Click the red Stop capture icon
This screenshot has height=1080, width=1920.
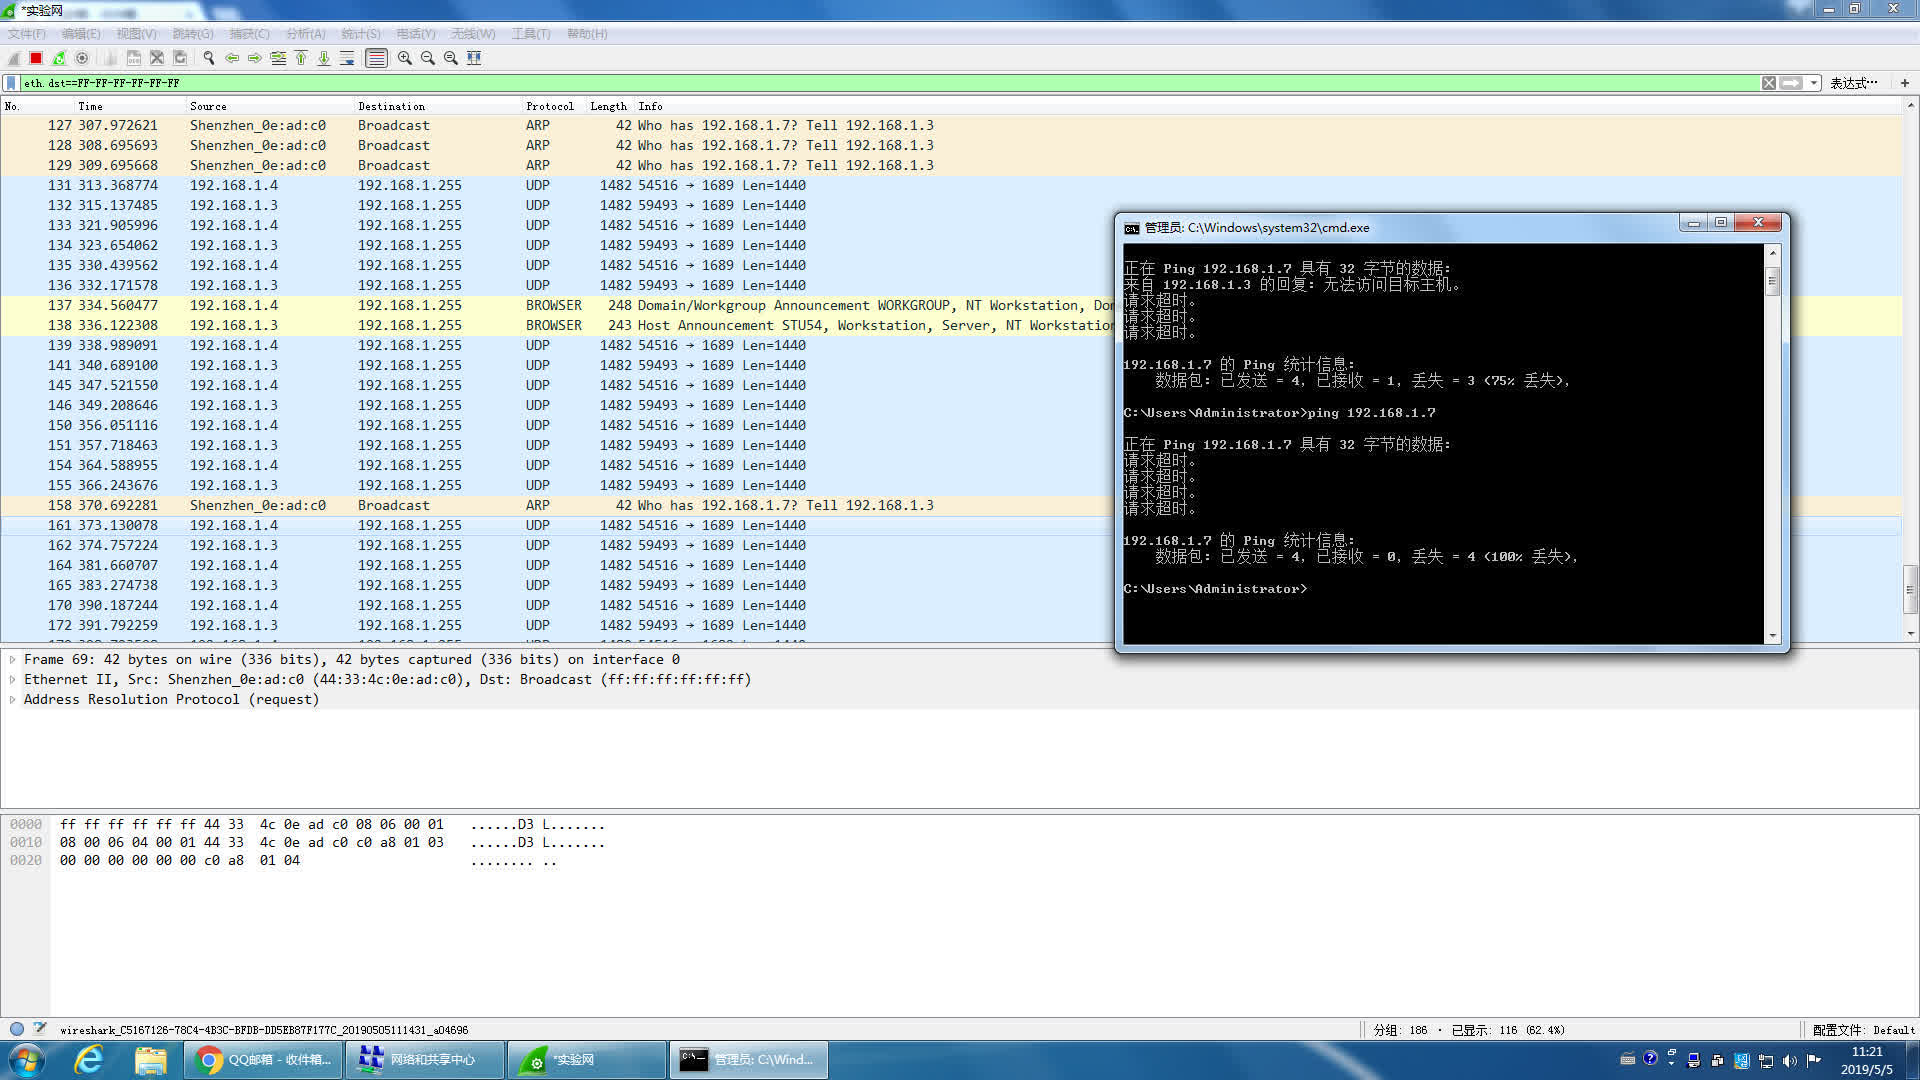tap(36, 58)
